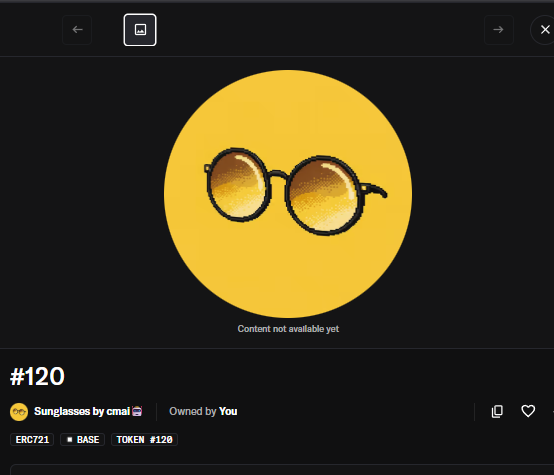This screenshot has width=554, height=475.
Task: Open Sunglasses by cmai collection link
Action: coord(88,411)
